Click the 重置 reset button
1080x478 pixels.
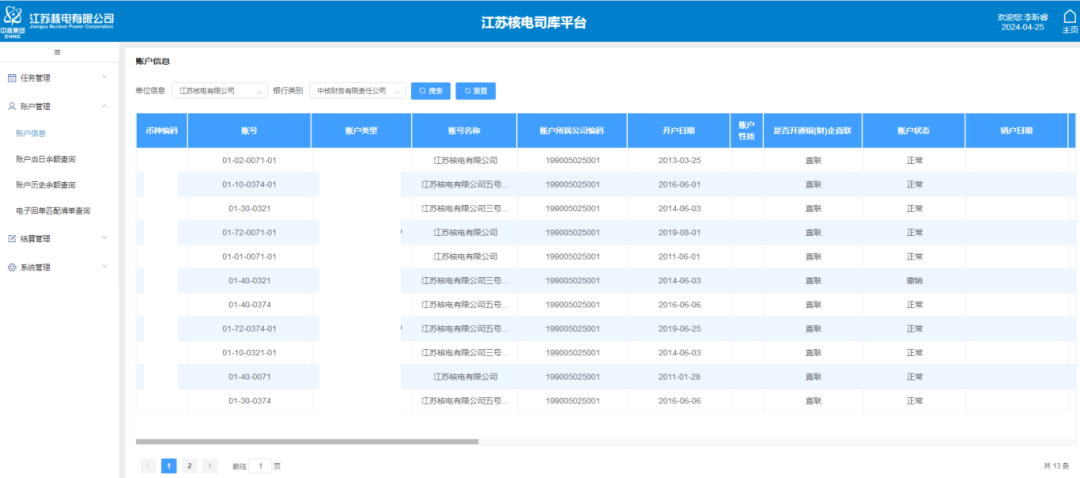[x=475, y=90]
